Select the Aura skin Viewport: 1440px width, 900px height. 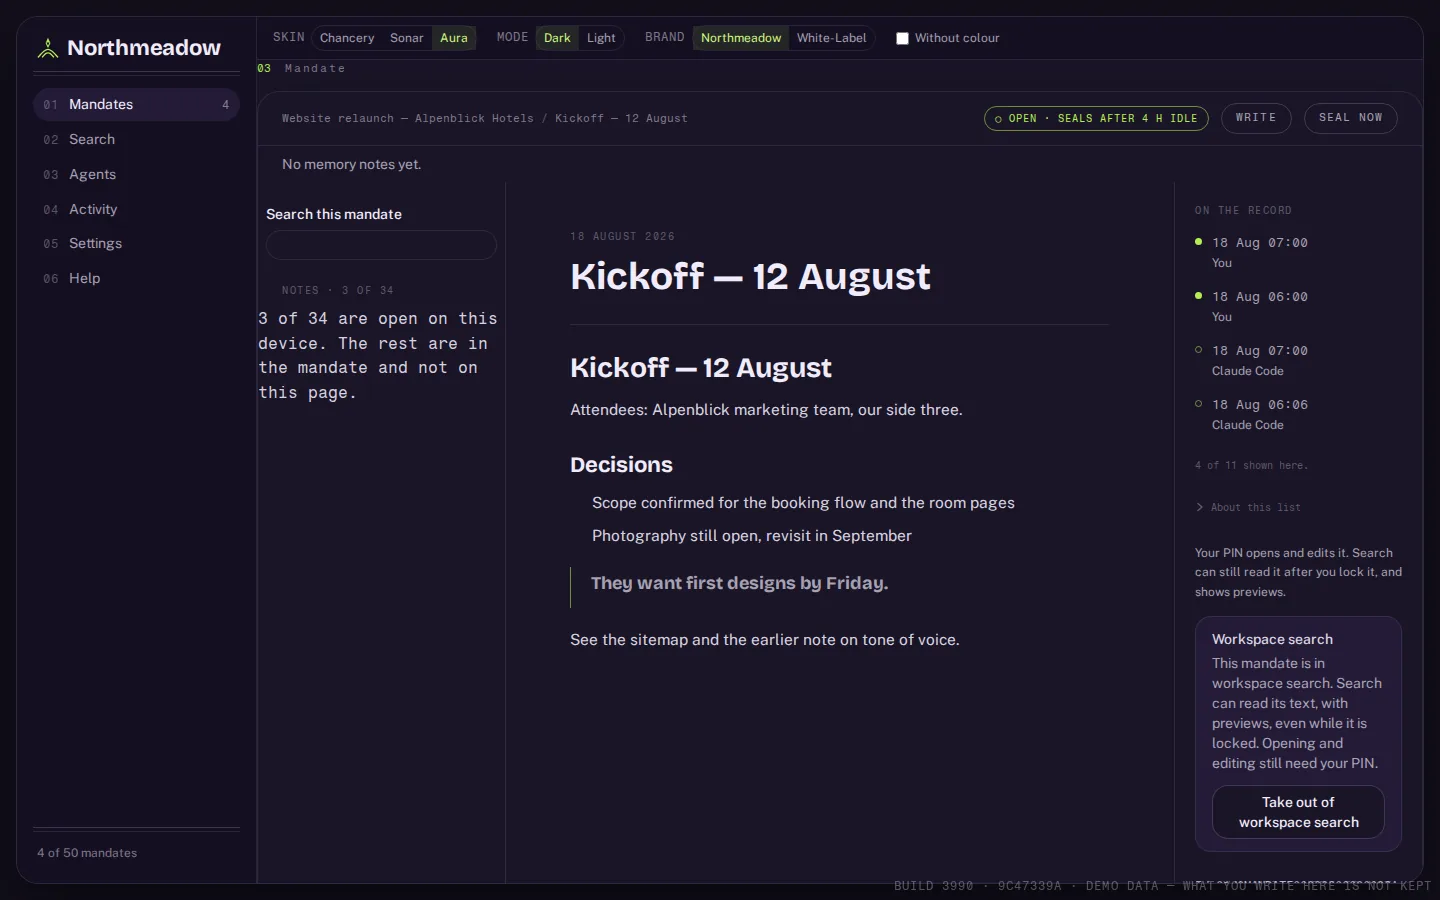coord(454,38)
